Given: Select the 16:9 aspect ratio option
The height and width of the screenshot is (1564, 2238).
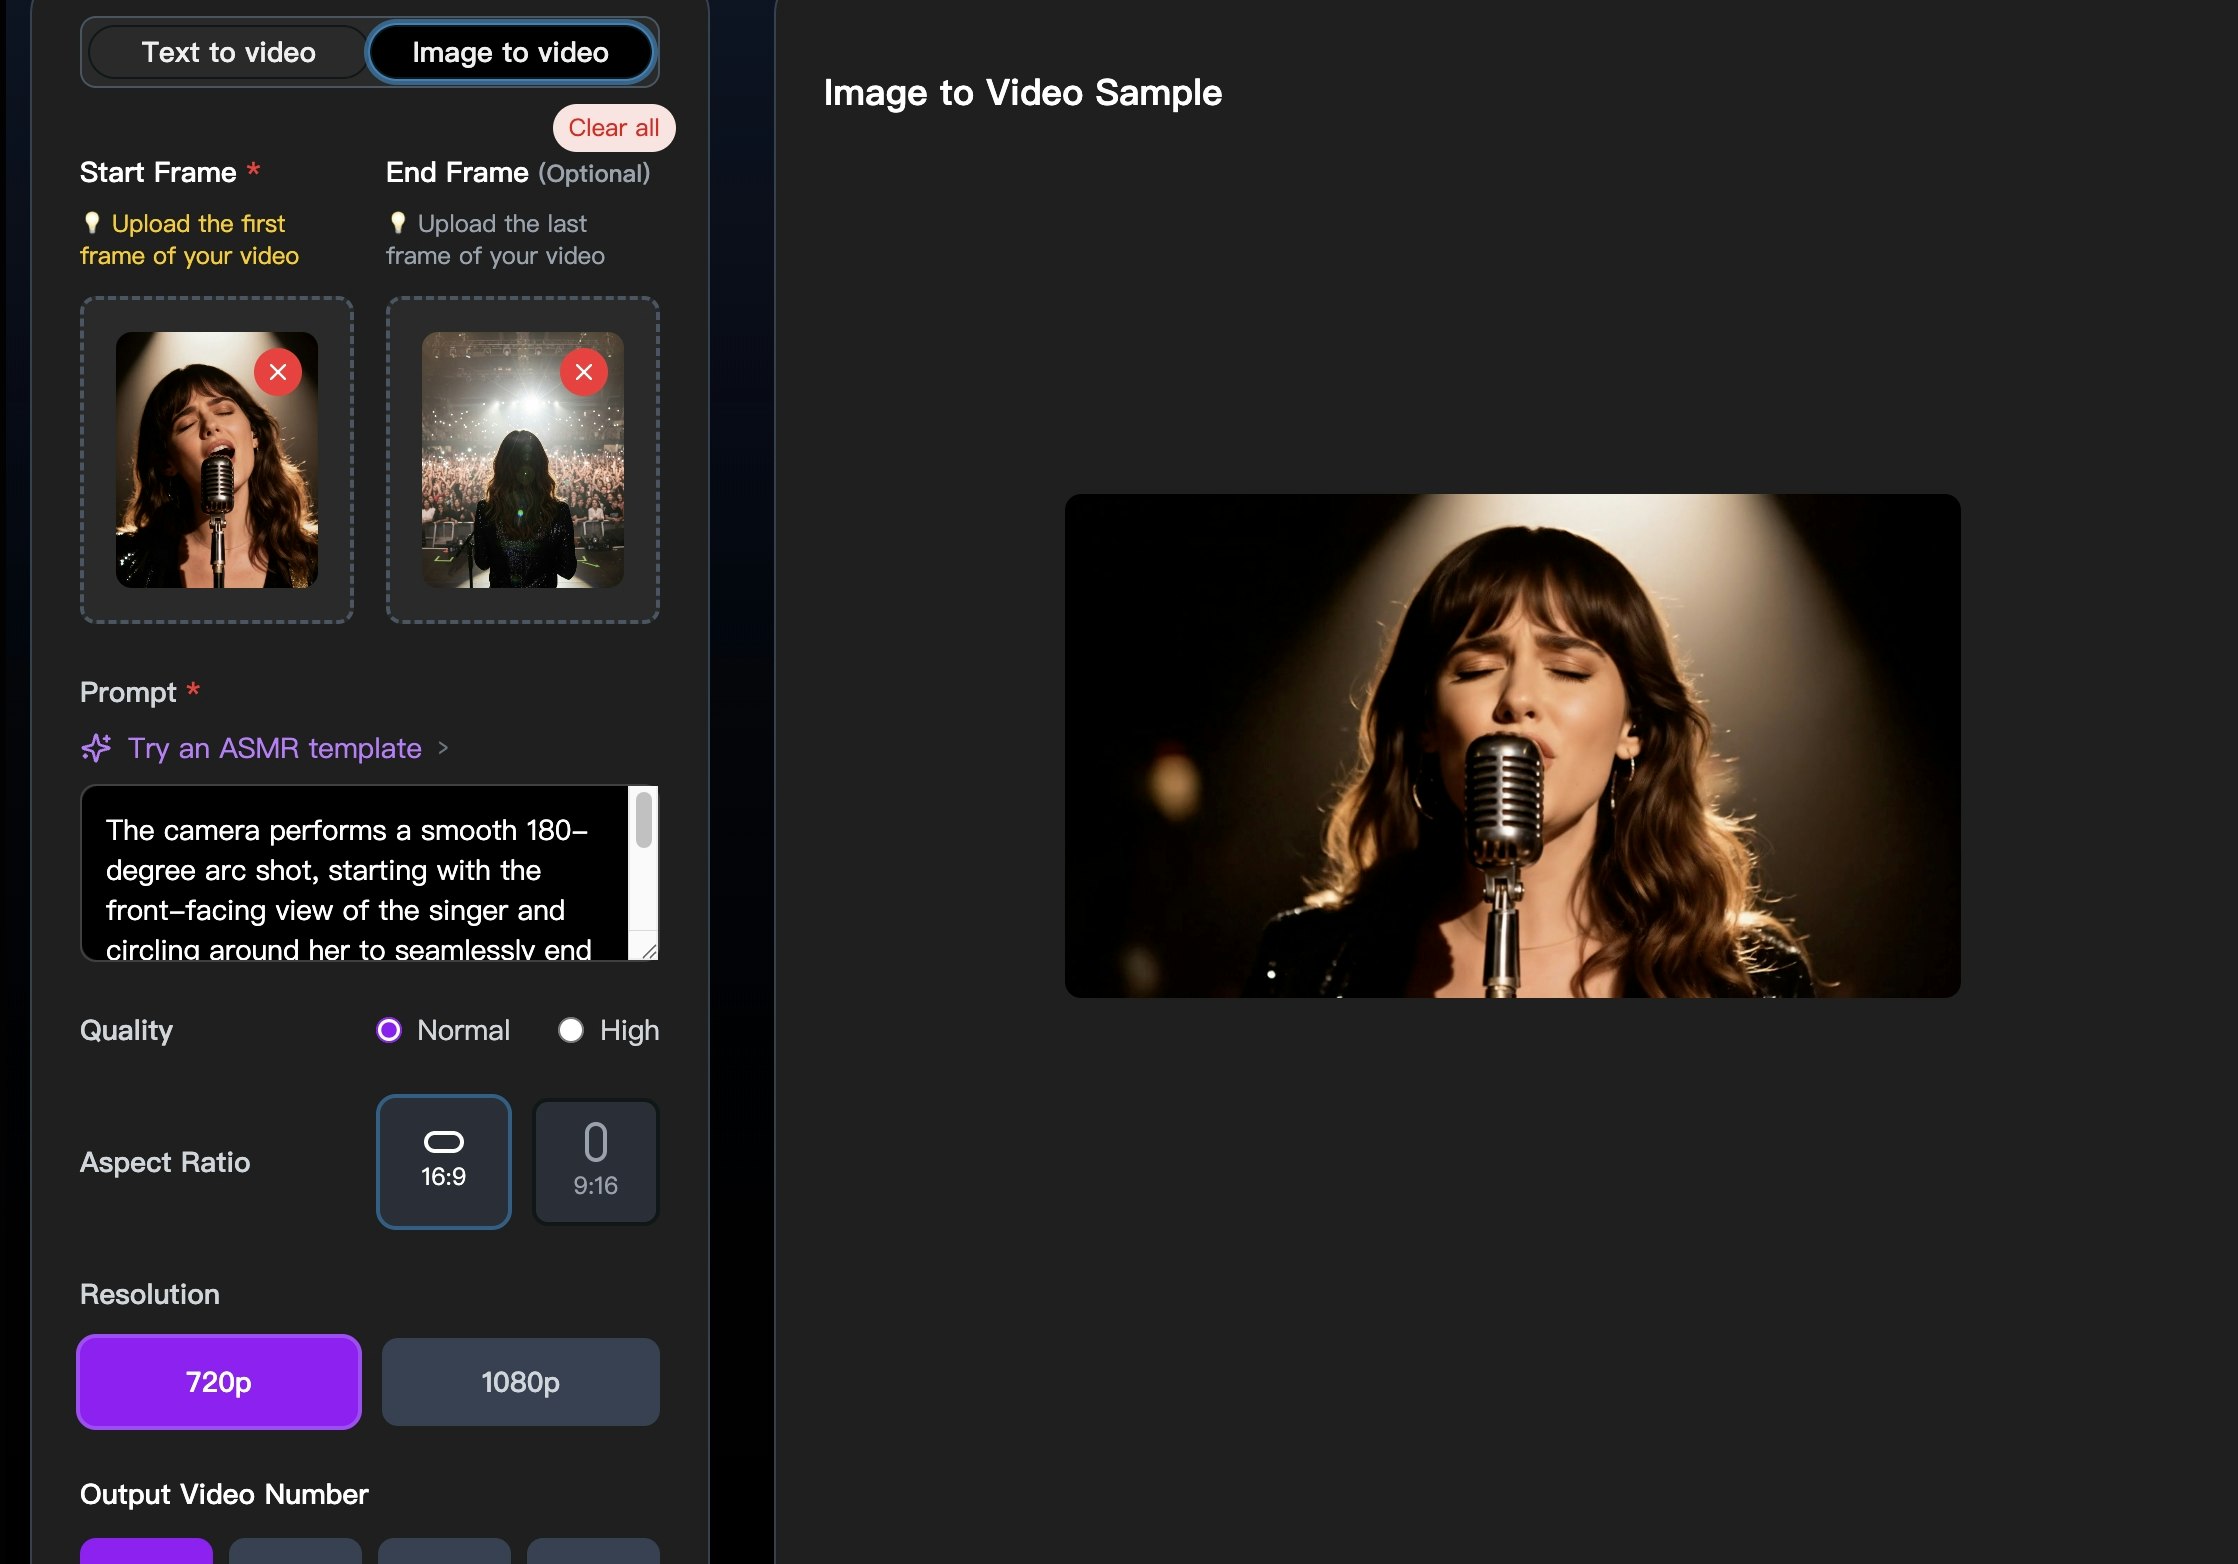Looking at the screenshot, I should click(x=443, y=1161).
